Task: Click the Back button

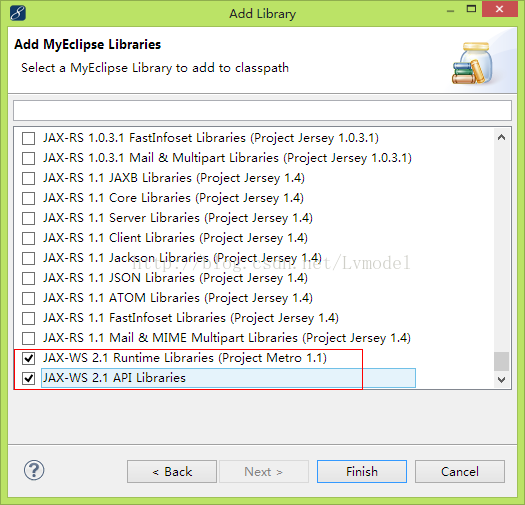Action: (172, 472)
